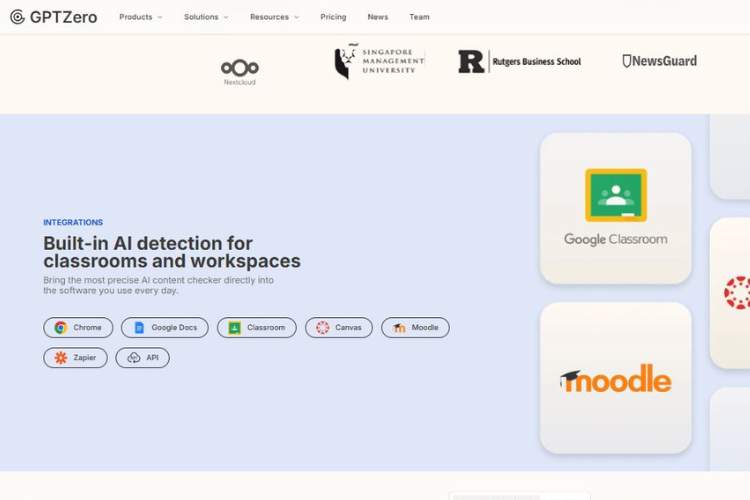Expand the Solutions dropdown menu
This screenshot has height=500, width=750.
tap(206, 17)
